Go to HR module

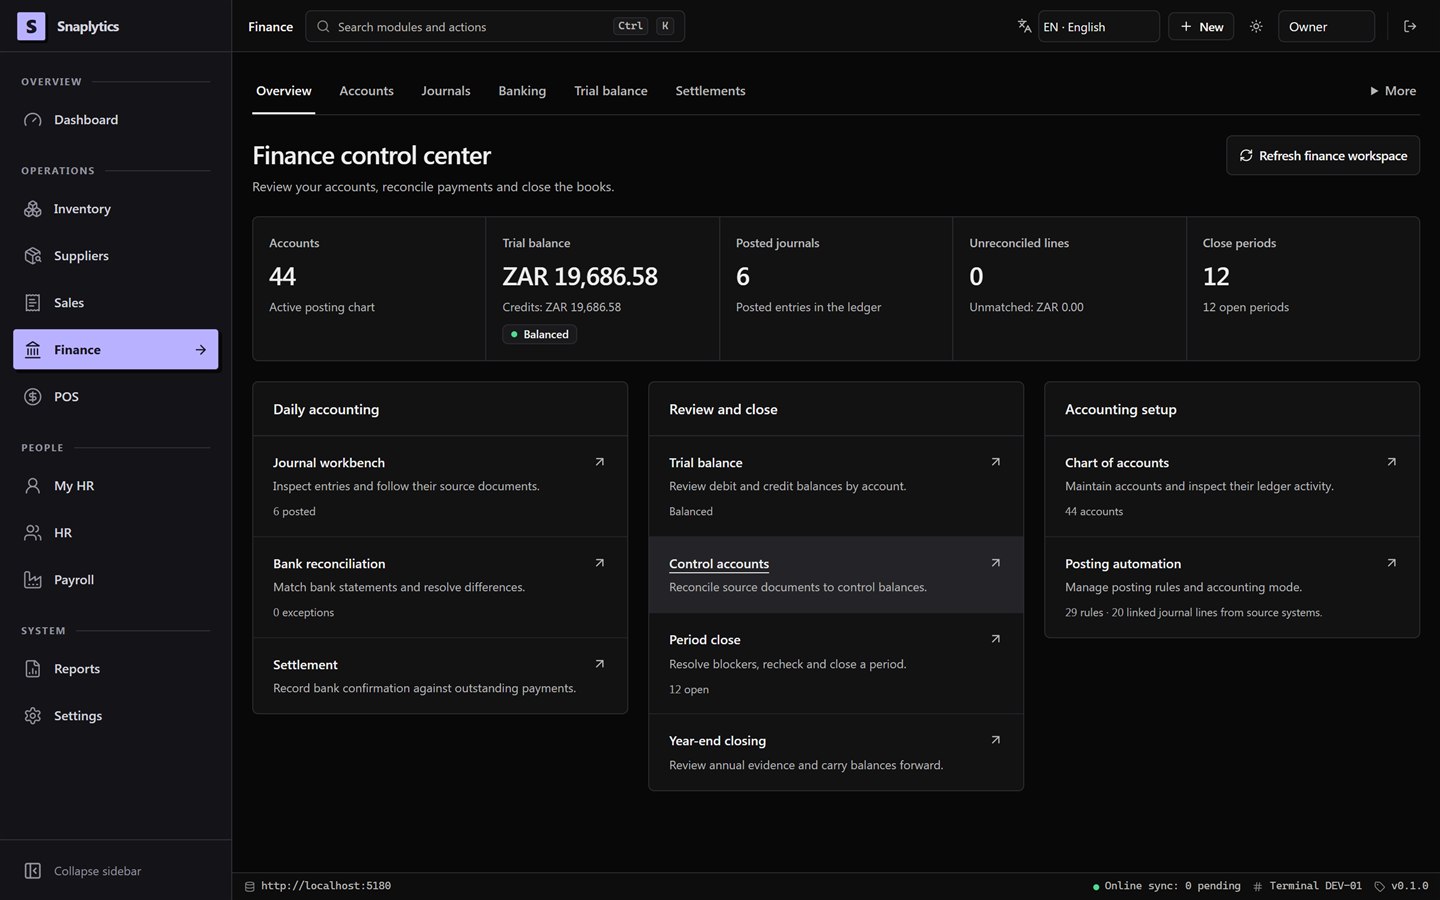point(115,533)
